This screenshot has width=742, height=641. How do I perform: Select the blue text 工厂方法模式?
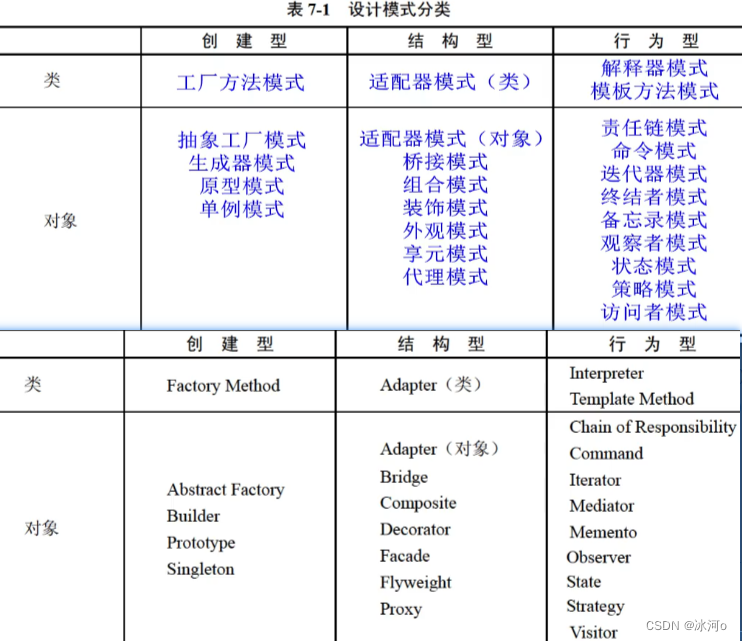pos(240,83)
